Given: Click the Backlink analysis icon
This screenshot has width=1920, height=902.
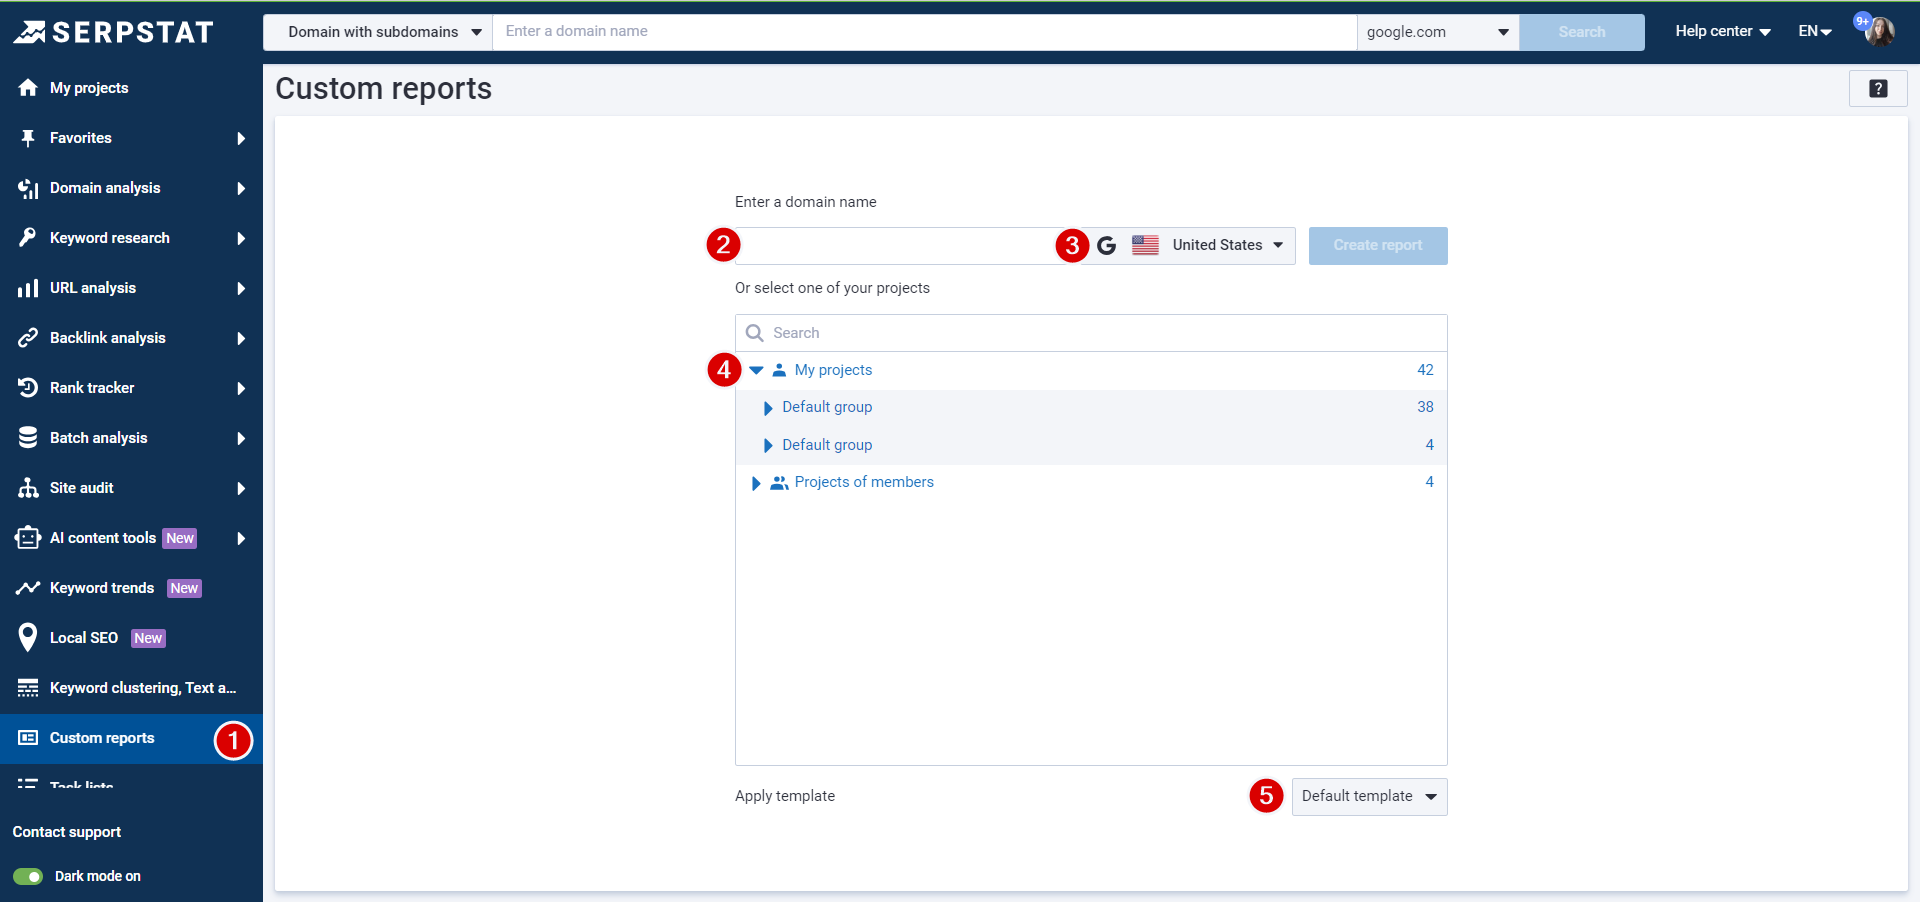Looking at the screenshot, I should coord(28,338).
